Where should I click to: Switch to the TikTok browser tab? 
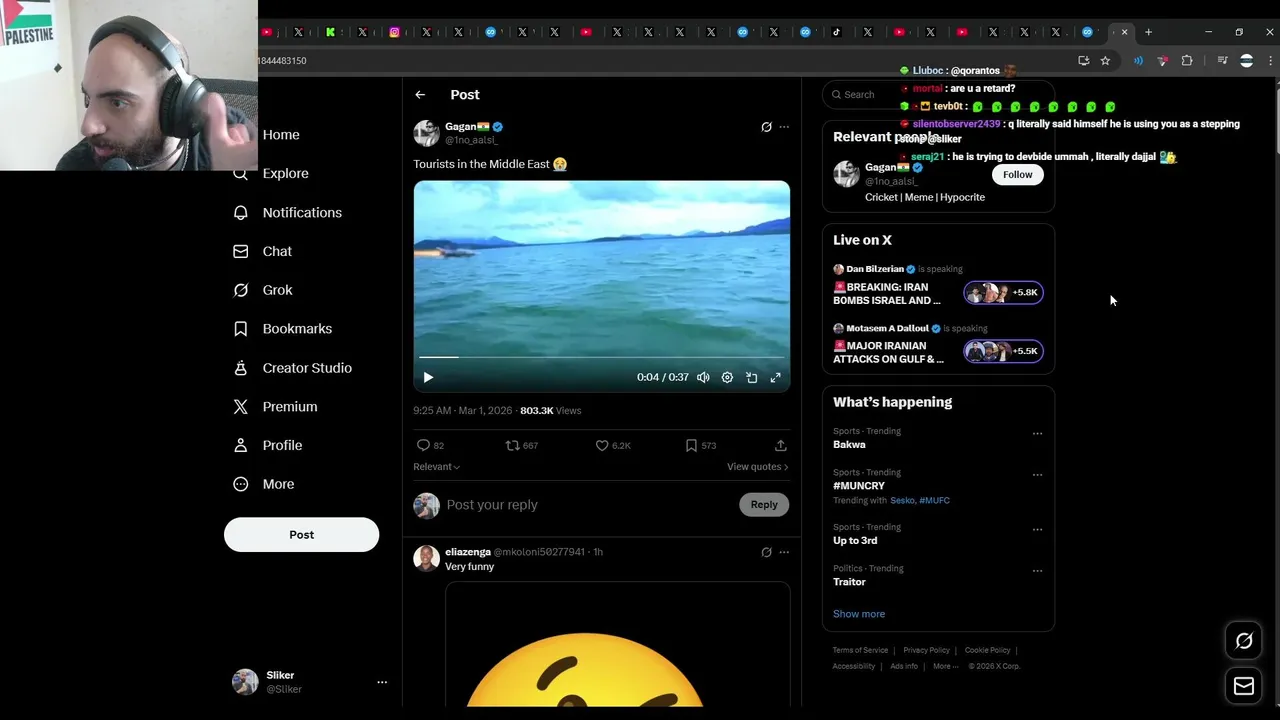837,32
